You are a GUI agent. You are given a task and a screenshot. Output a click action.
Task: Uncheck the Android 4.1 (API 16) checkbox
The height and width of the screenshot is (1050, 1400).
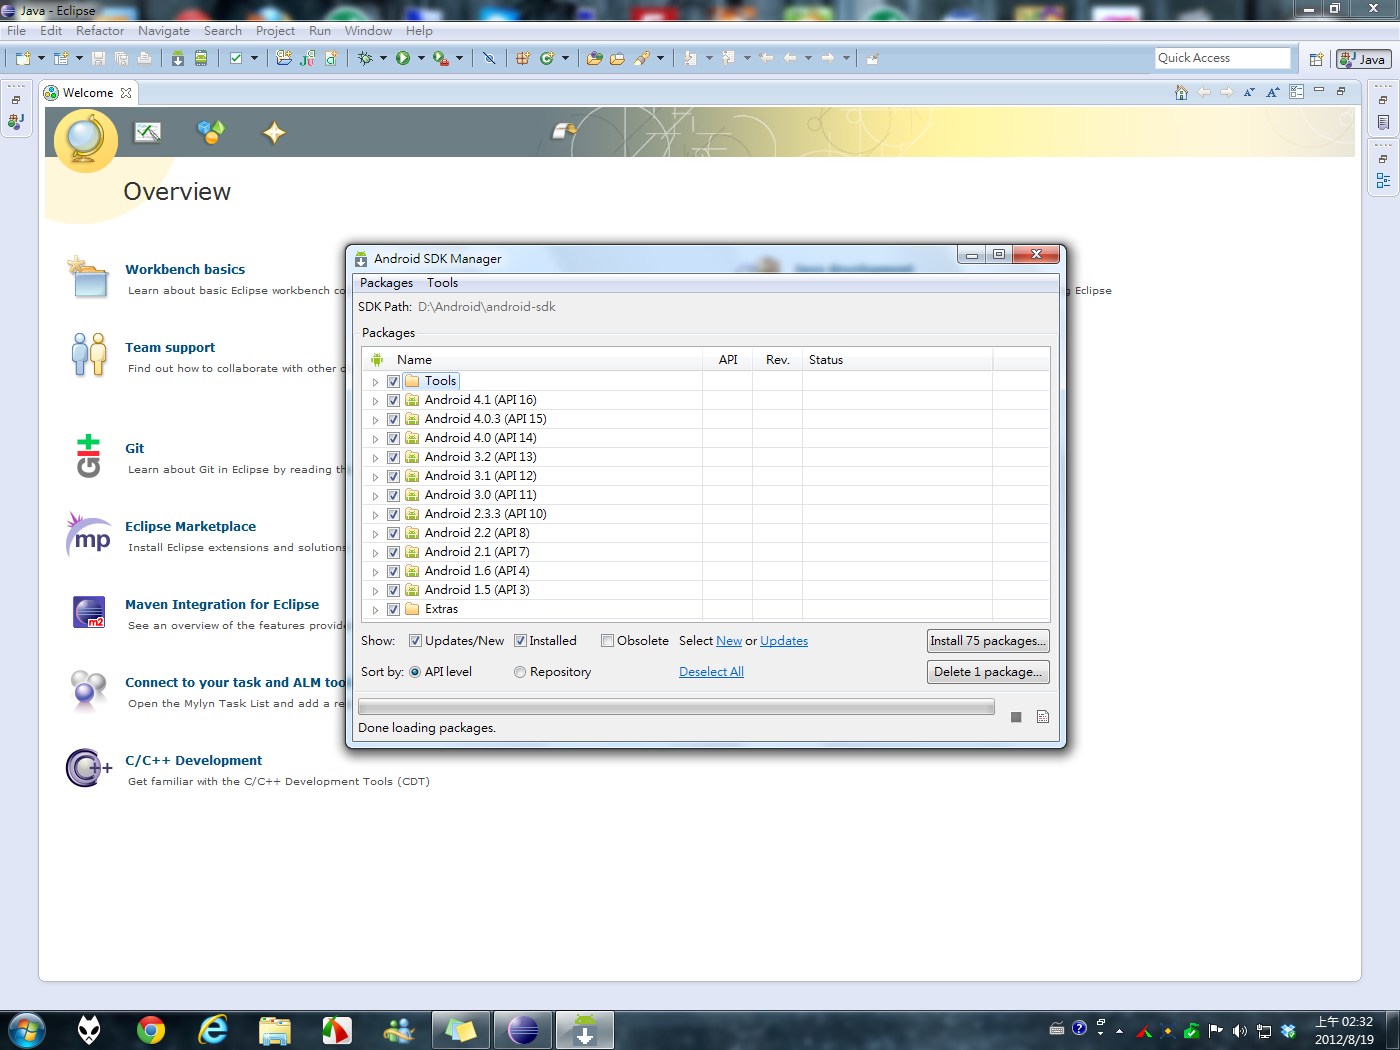393,400
